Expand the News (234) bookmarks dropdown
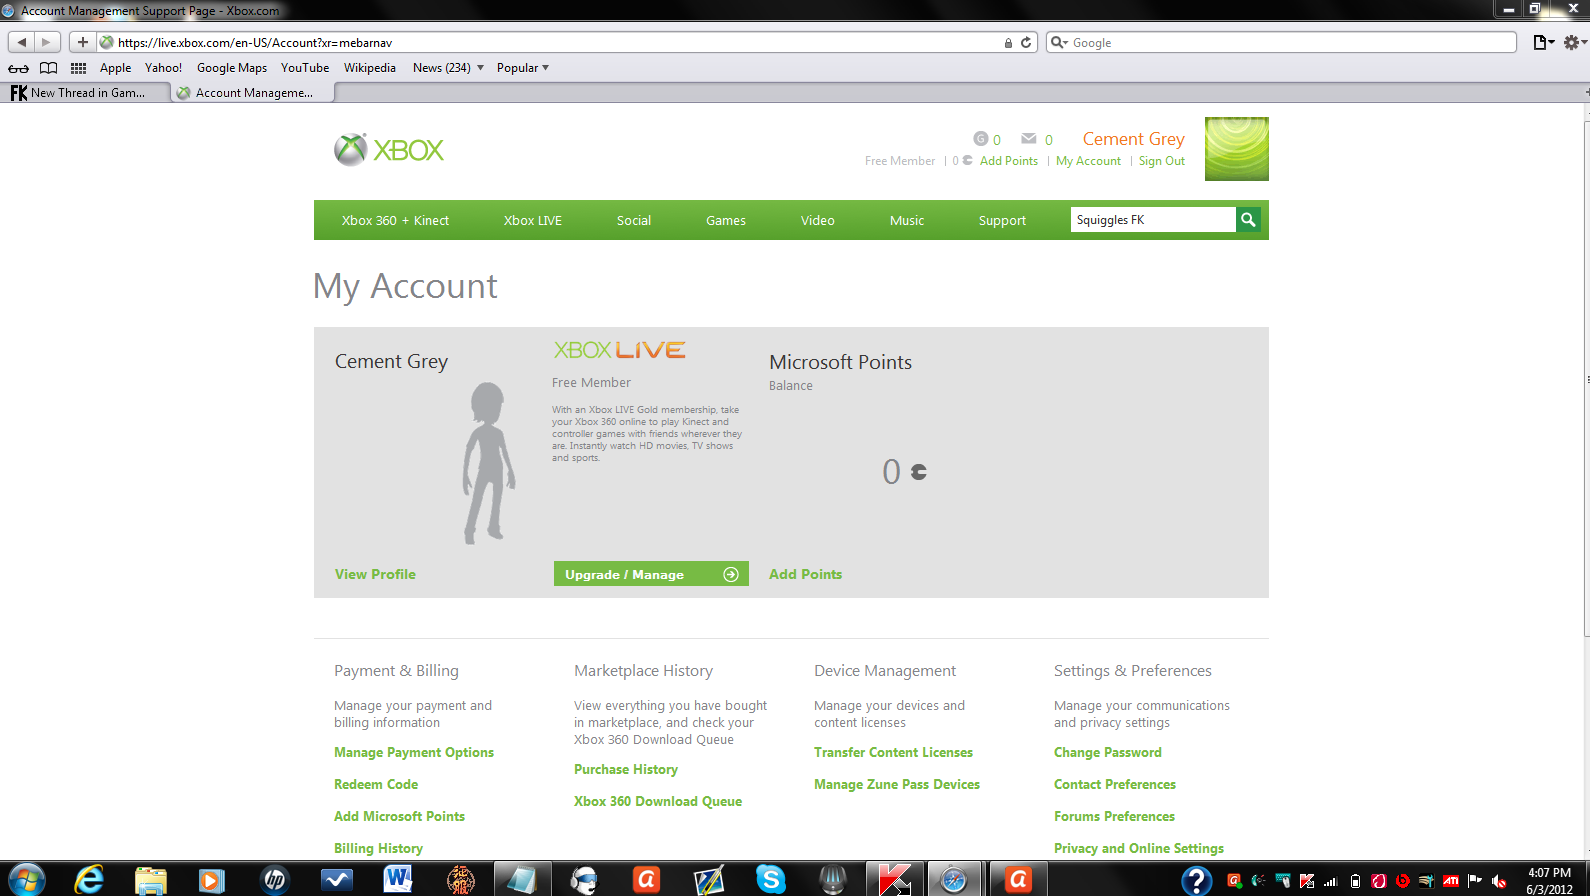 [448, 68]
